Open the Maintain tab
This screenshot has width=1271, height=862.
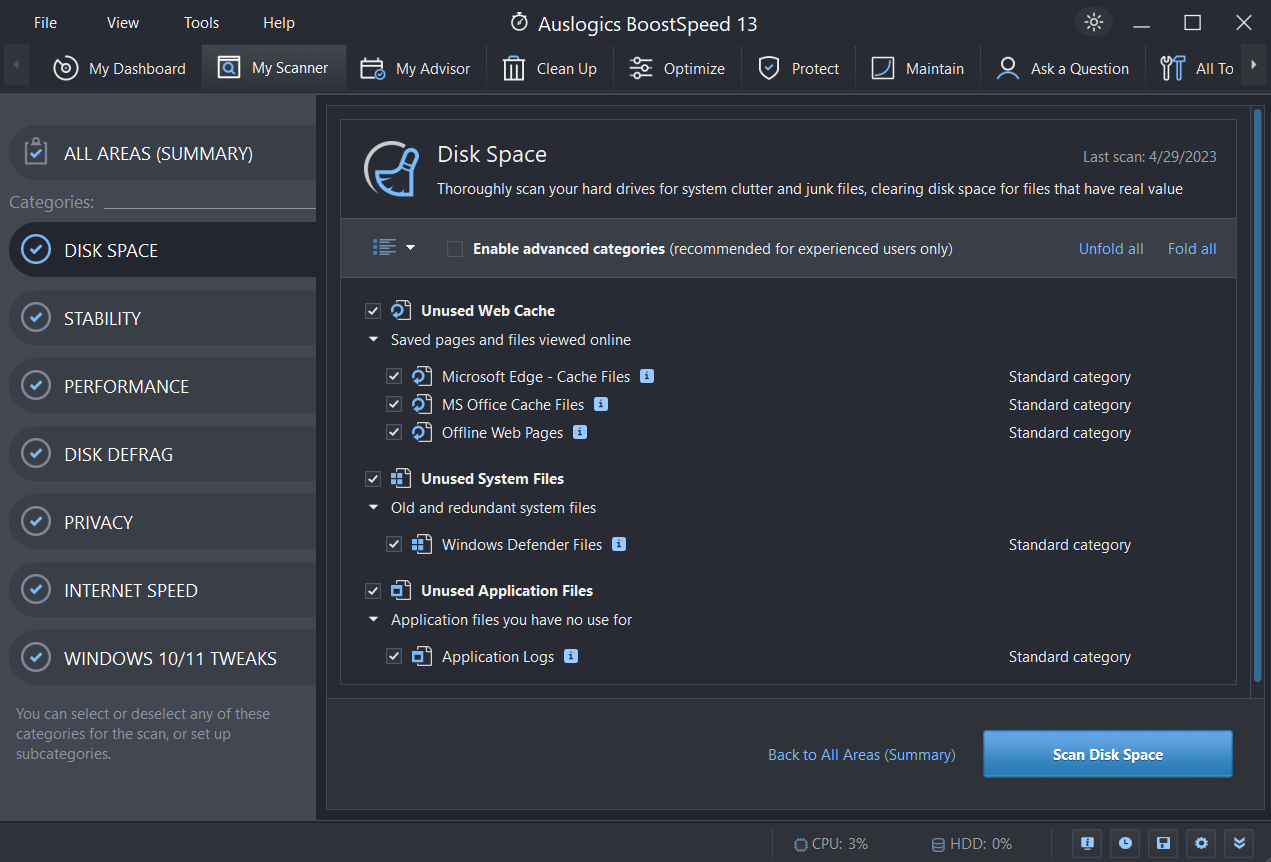tap(918, 68)
